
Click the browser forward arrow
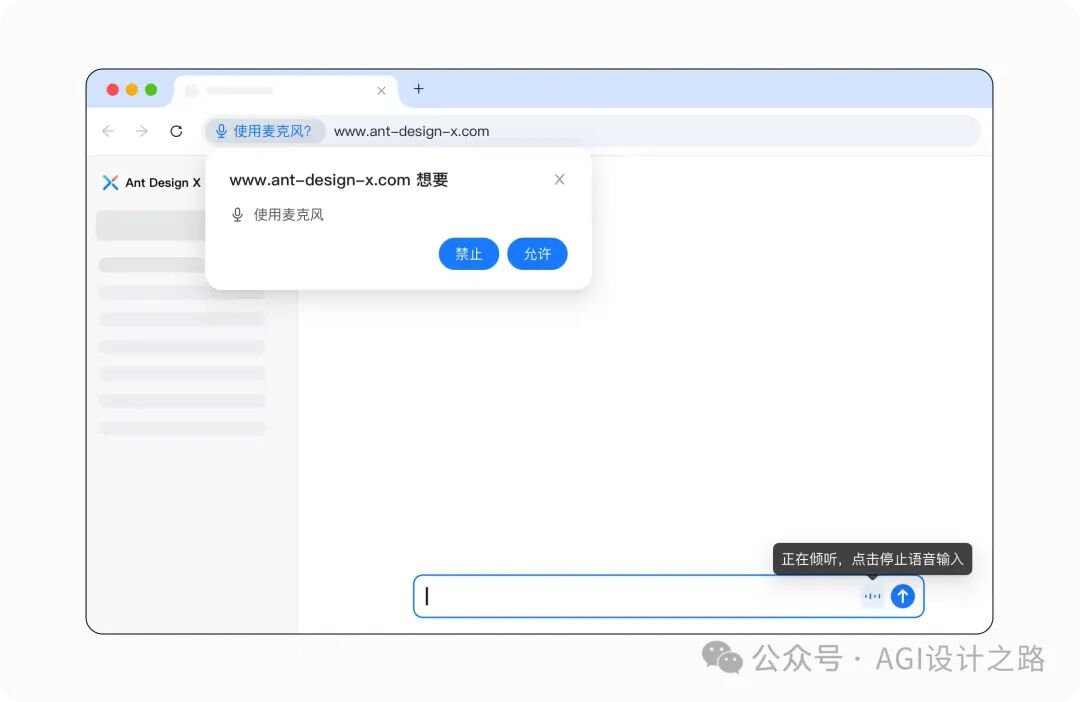(x=142, y=131)
